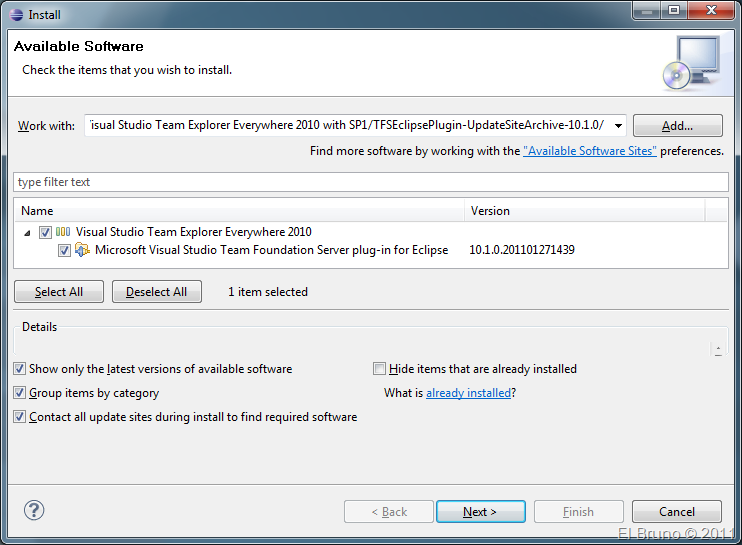Click the category icon beside Visual Studio Team Explorer

63,232
